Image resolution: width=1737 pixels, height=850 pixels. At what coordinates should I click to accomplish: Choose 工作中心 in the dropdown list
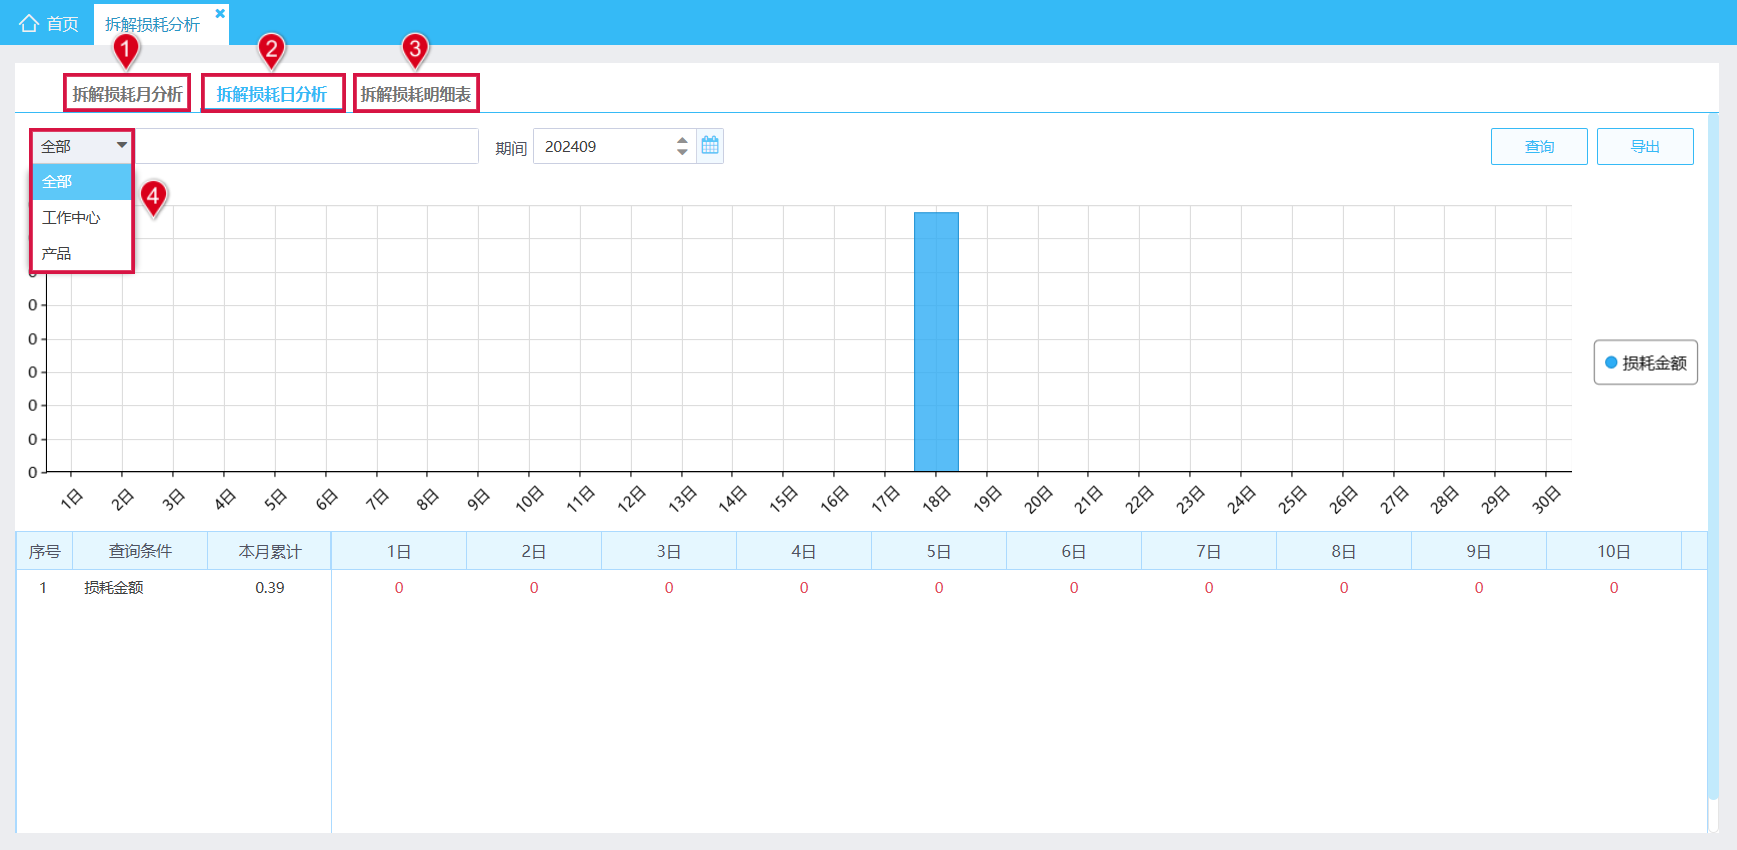pos(82,218)
